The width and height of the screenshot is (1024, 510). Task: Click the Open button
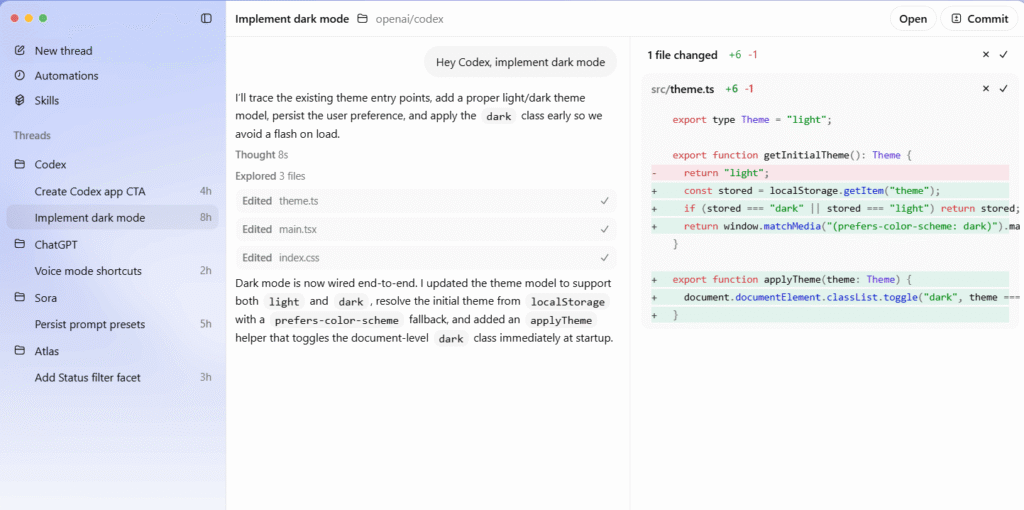point(912,19)
